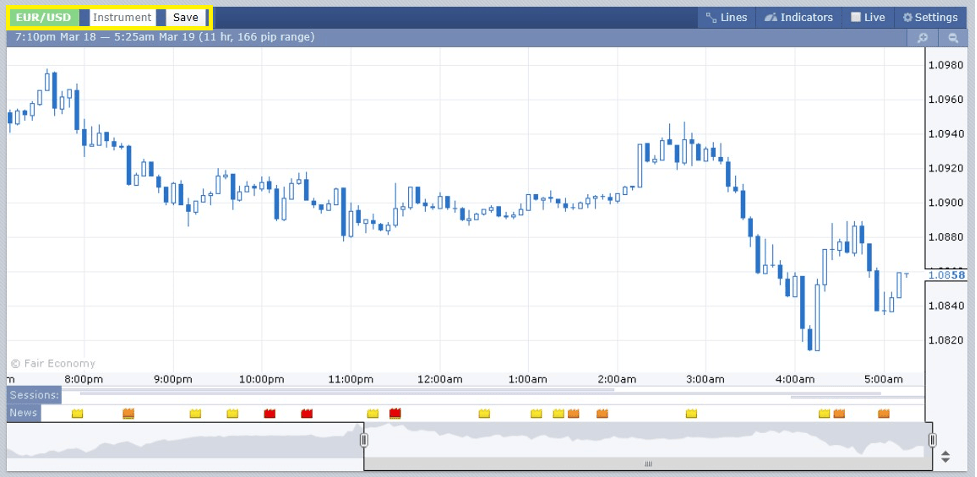Enable the Live checkbox
977x477 pixels.
867,17
